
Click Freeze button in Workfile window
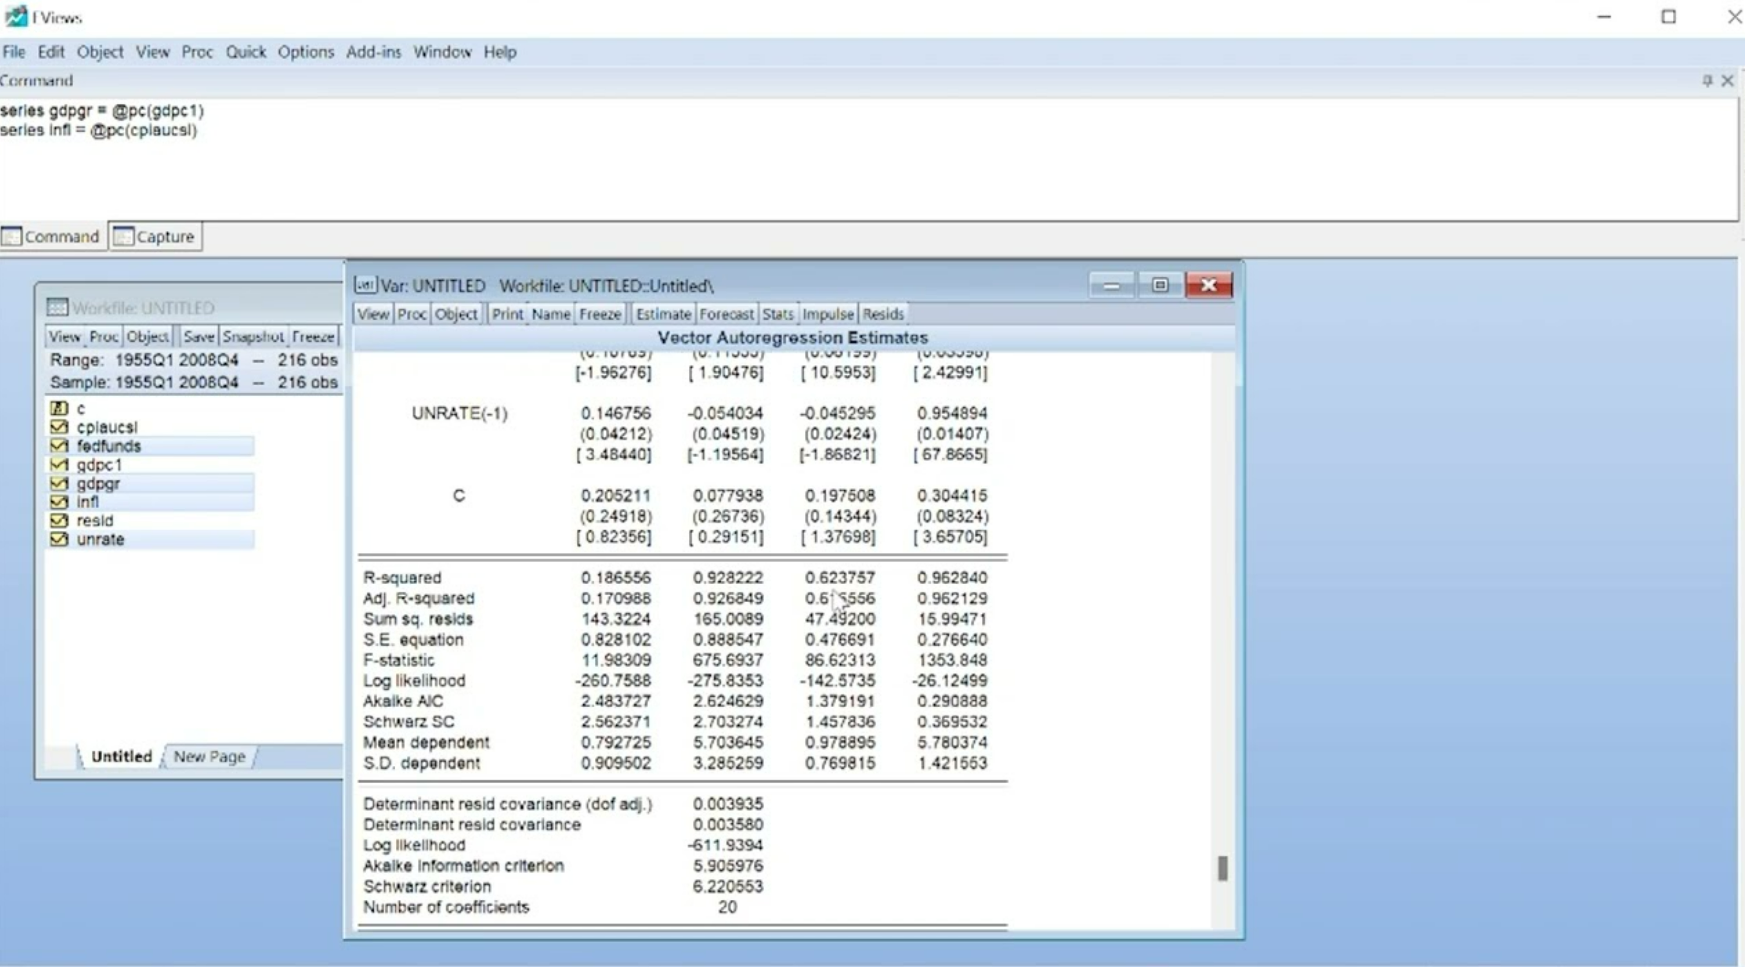click(x=313, y=337)
